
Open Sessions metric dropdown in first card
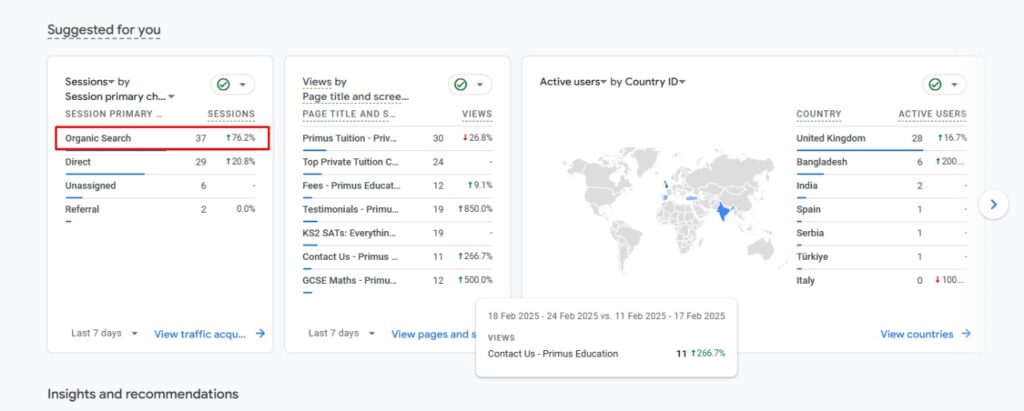90,82
